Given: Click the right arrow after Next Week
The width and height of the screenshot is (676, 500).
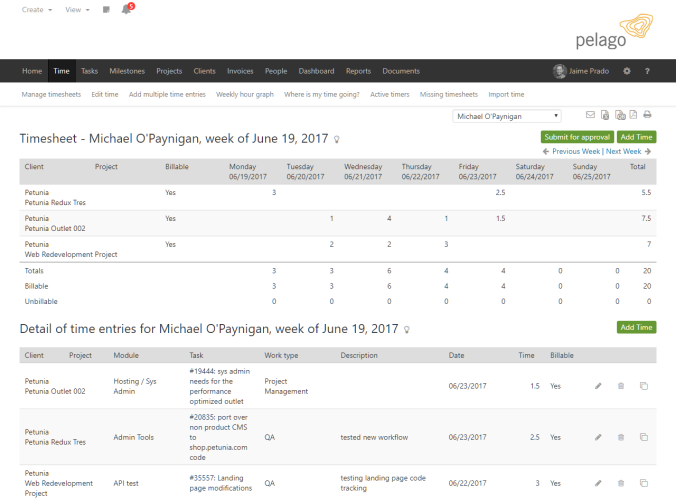Looking at the screenshot, I should pyautogui.click(x=648, y=151).
